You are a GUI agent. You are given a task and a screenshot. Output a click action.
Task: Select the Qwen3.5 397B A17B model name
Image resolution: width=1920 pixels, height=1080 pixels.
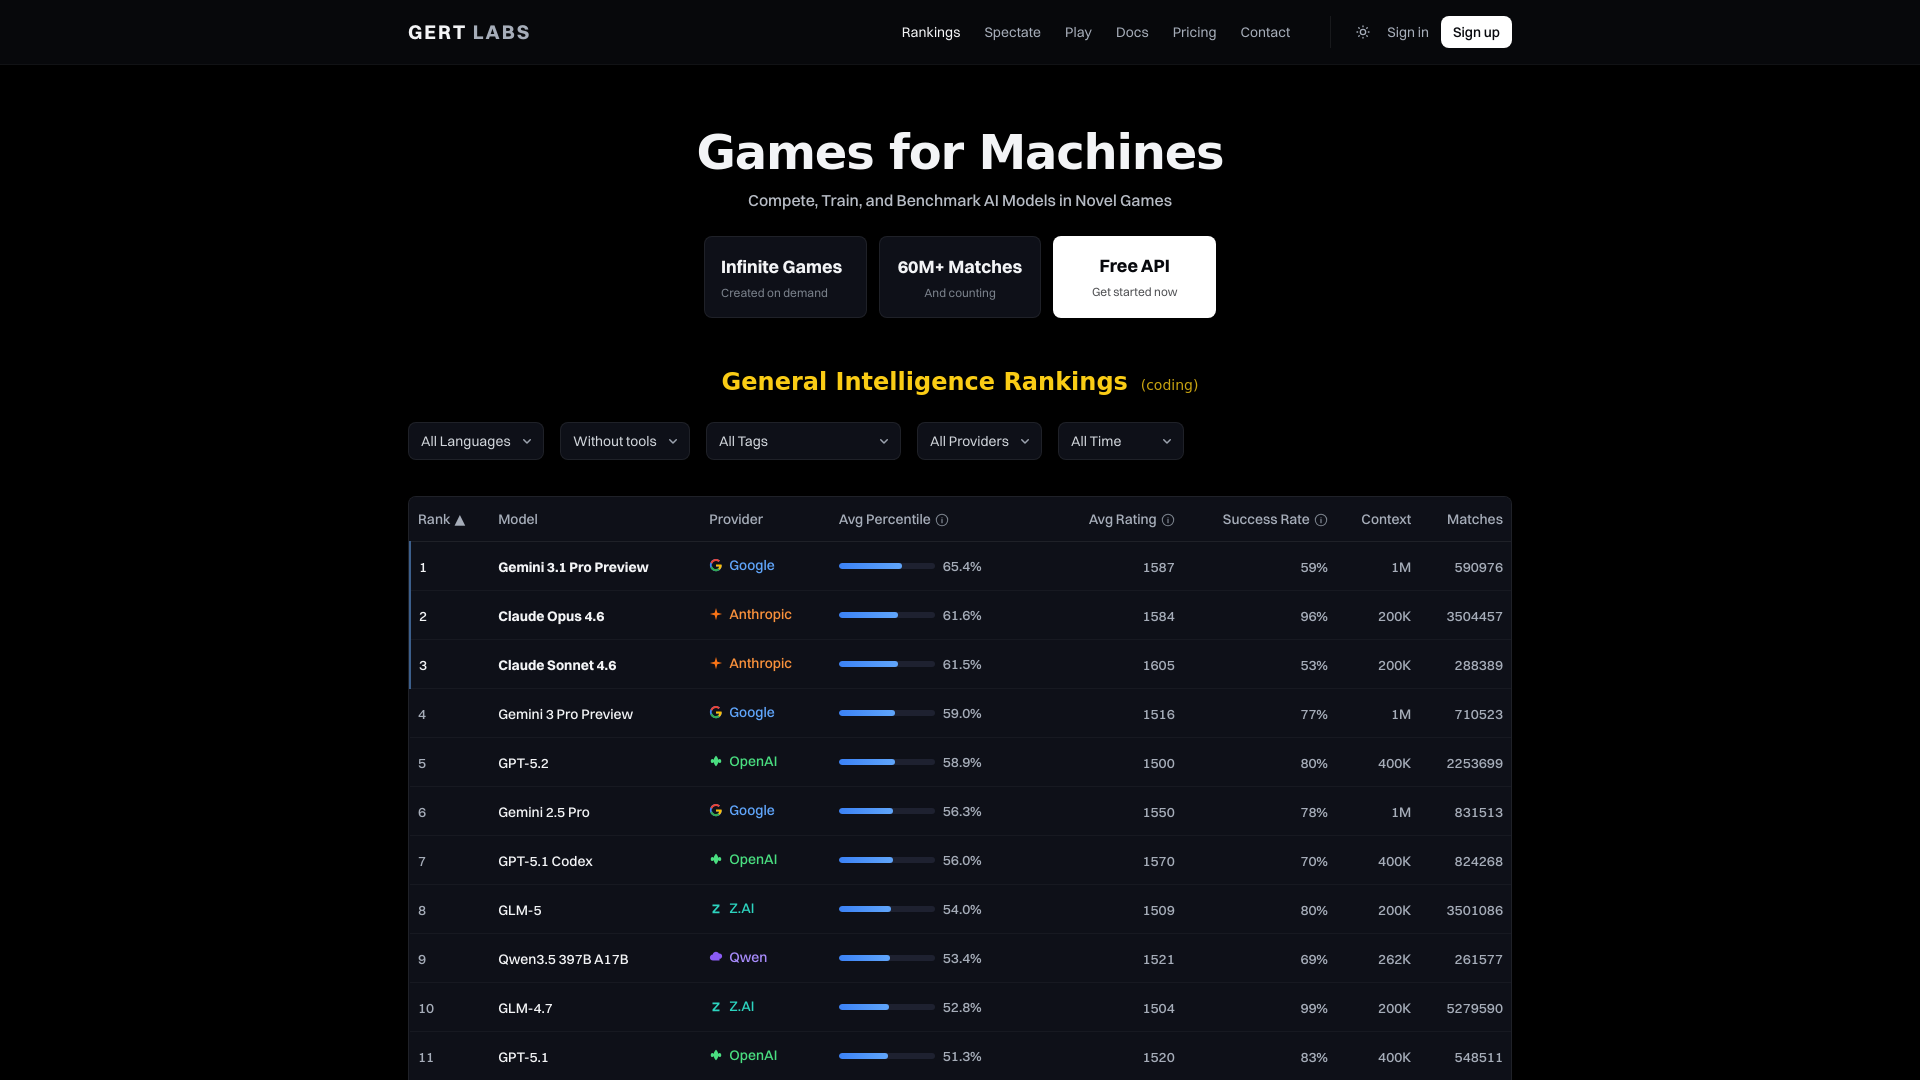pyautogui.click(x=563, y=959)
